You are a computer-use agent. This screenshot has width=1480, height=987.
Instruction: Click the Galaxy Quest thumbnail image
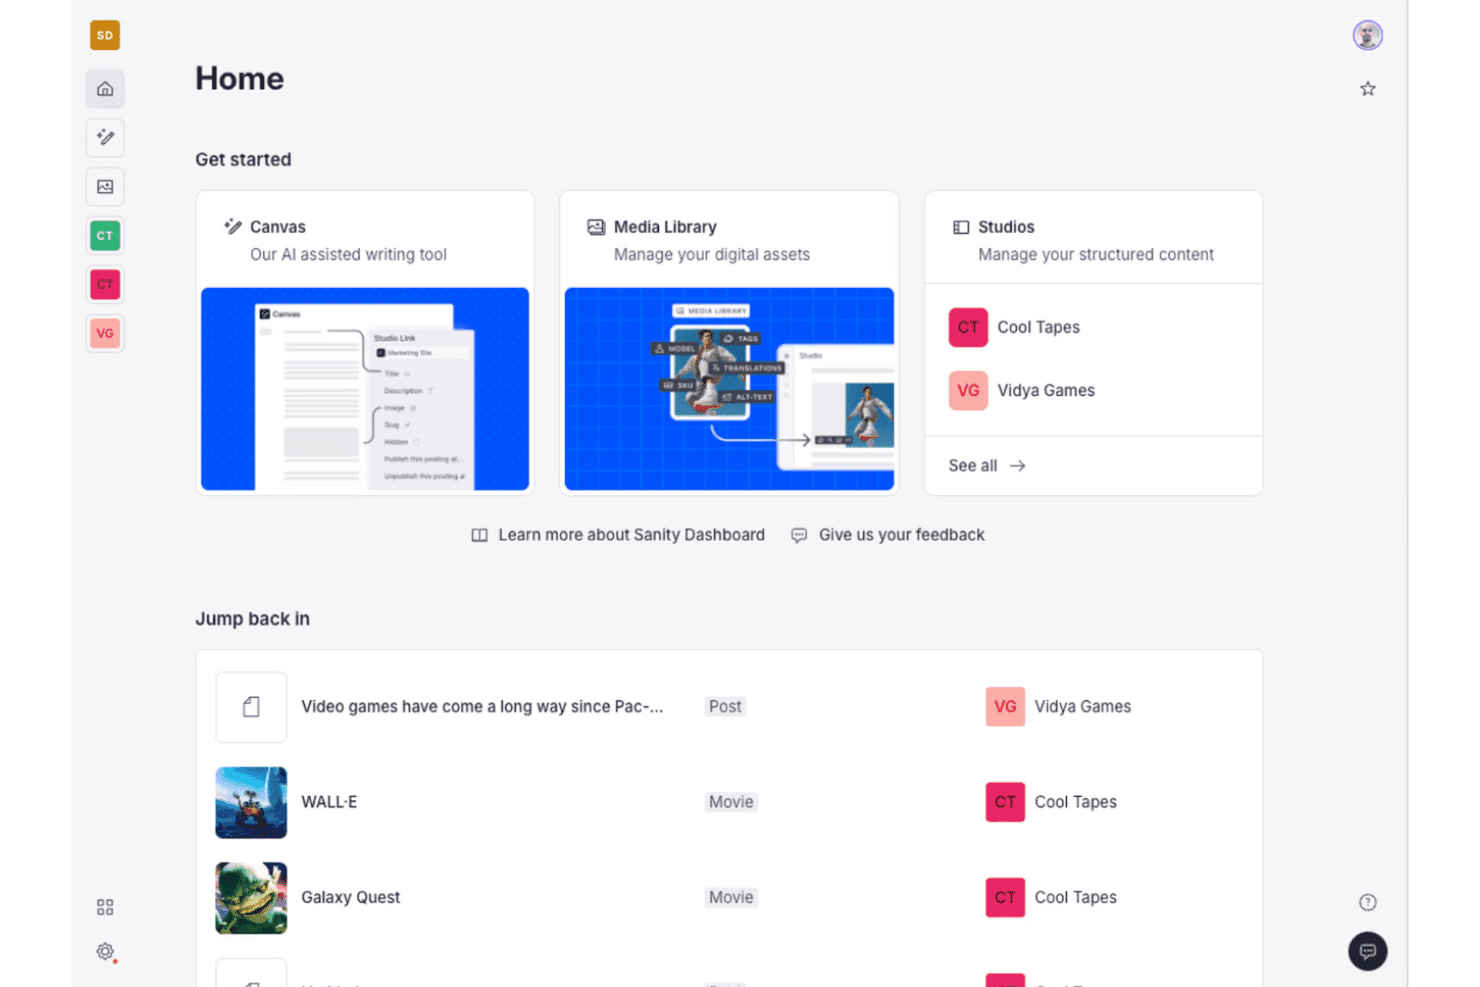point(251,898)
